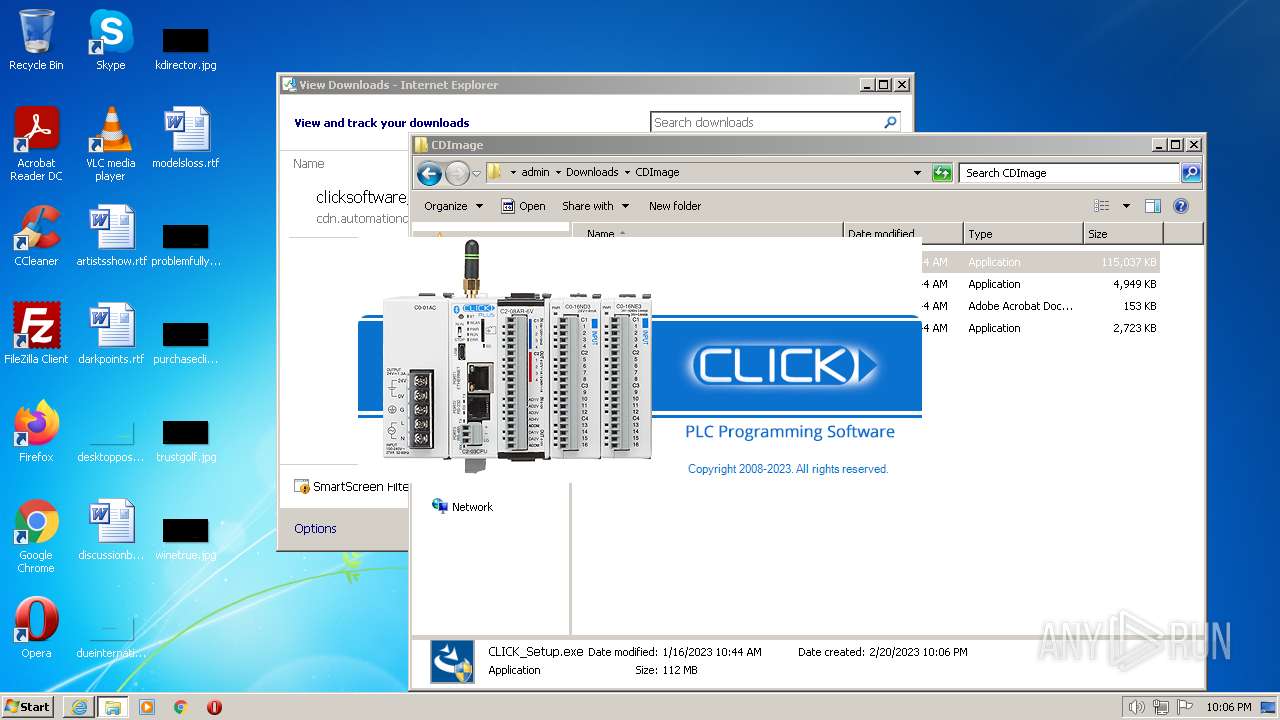This screenshot has height=720, width=1280.
Task: Expand the recent pages dropdown
Action: click(x=477, y=173)
